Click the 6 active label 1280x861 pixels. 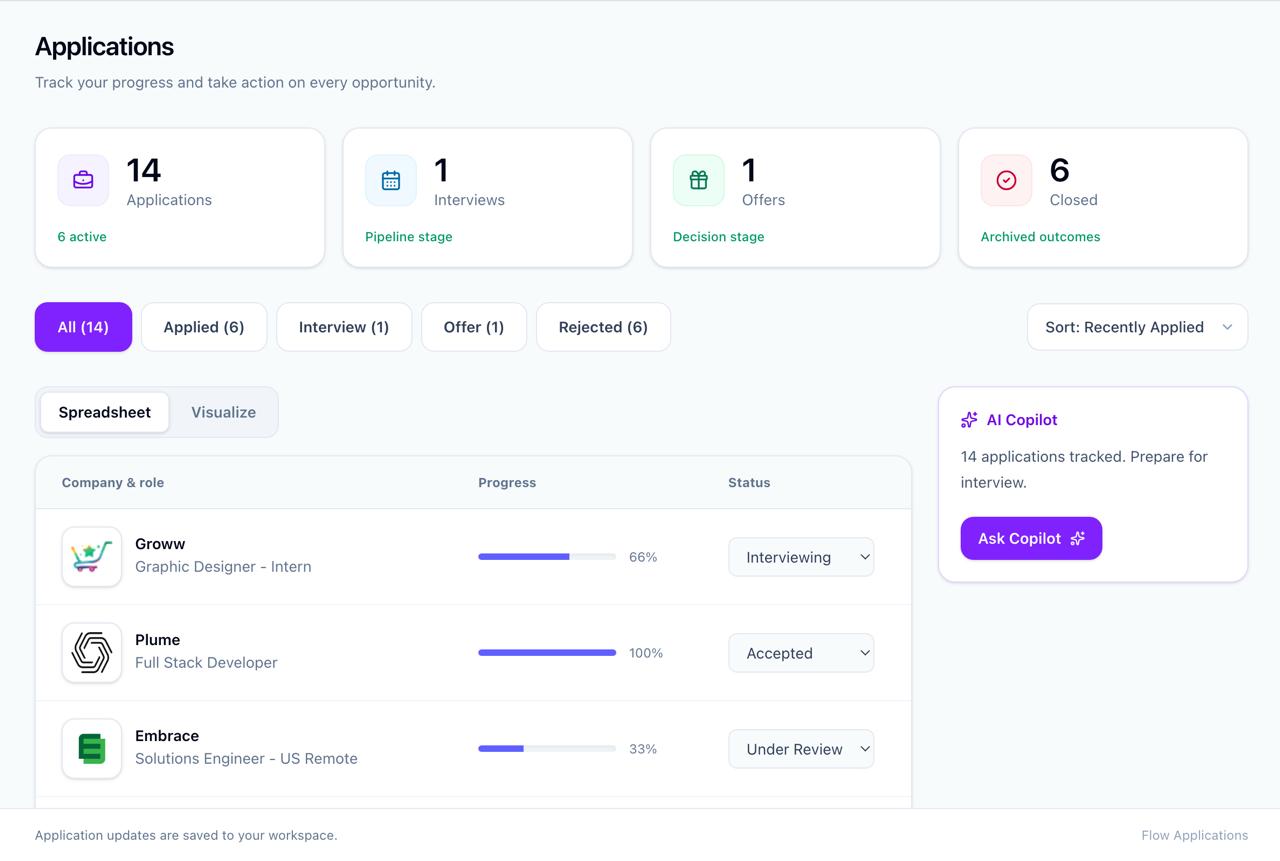pyautogui.click(x=82, y=237)
